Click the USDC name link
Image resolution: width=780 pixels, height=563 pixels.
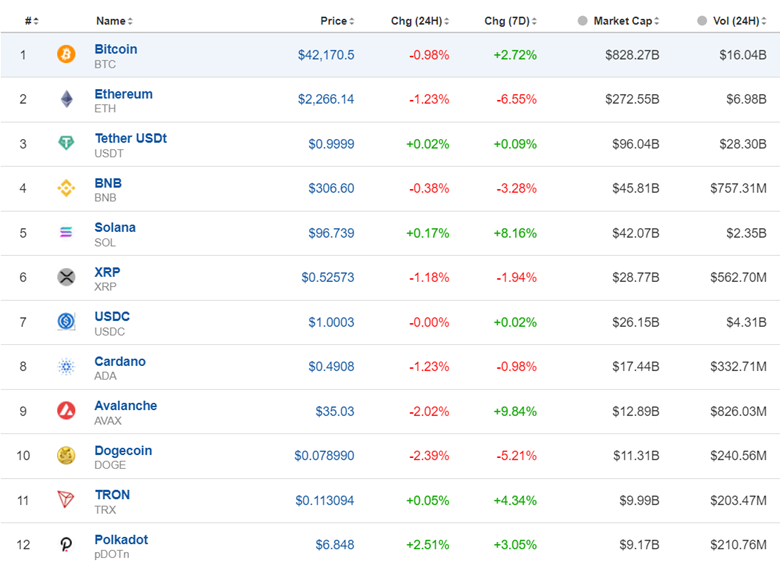(112, 316)
